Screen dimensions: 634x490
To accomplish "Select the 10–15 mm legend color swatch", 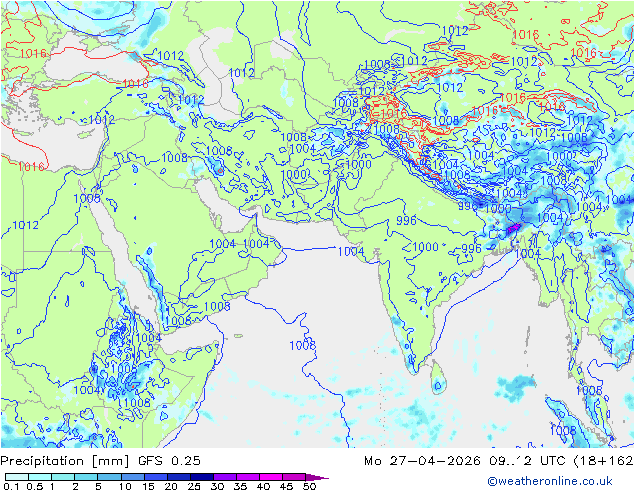I will click(132, 477).
